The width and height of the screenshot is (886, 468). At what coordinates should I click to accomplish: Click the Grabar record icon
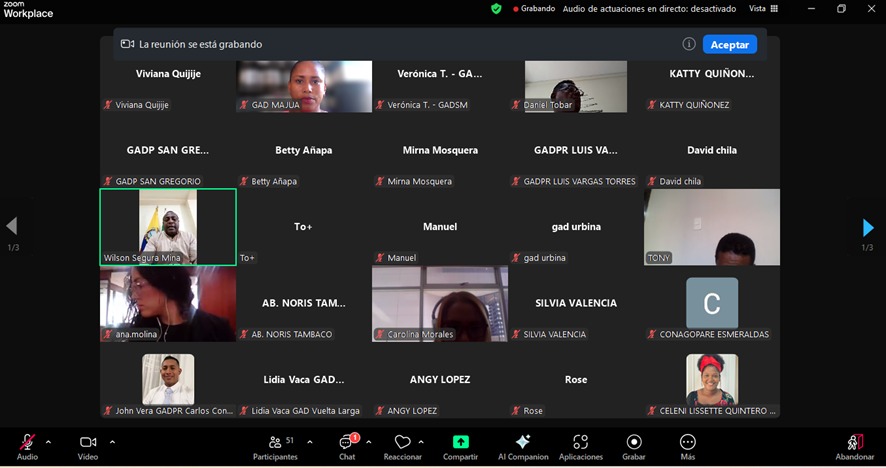(x=634, y=442)
